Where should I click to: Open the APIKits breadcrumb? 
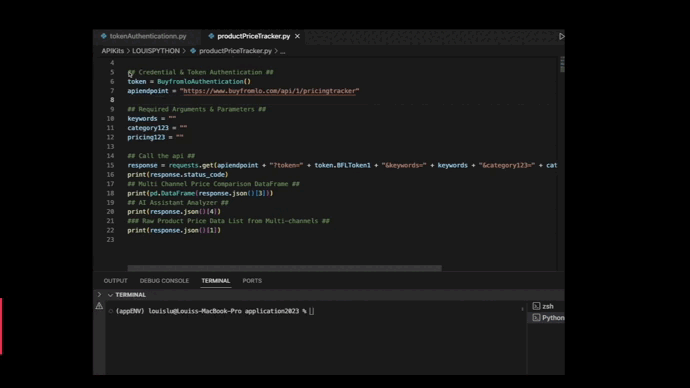coord(113,51)
